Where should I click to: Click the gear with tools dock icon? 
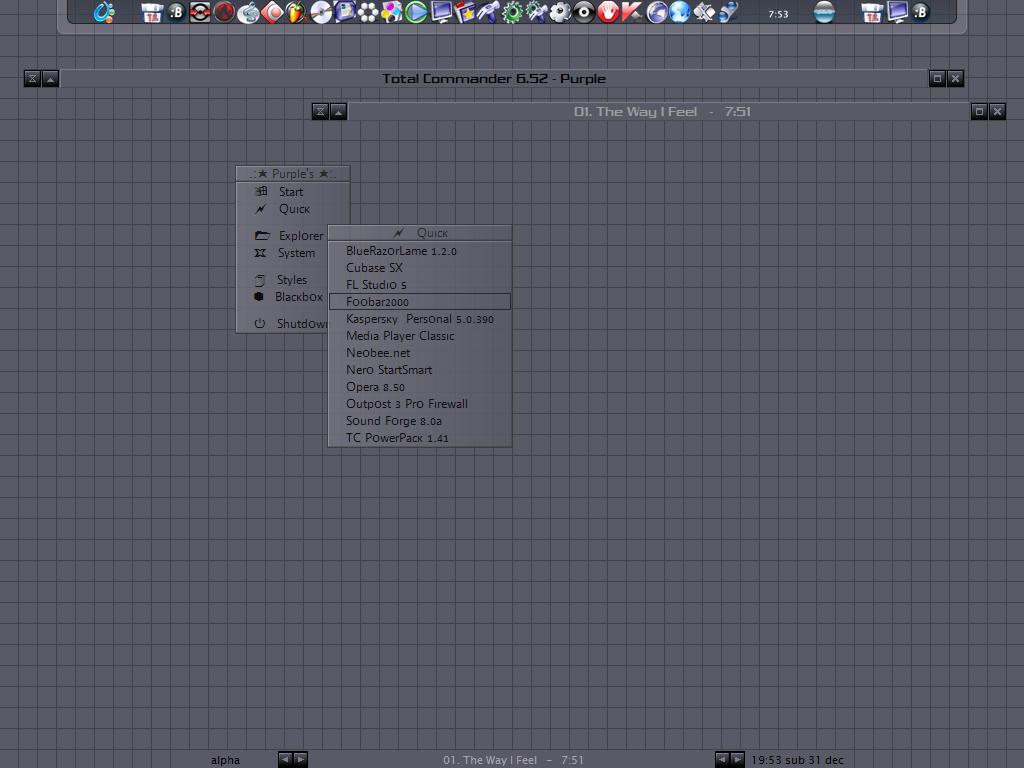[536, 12]
